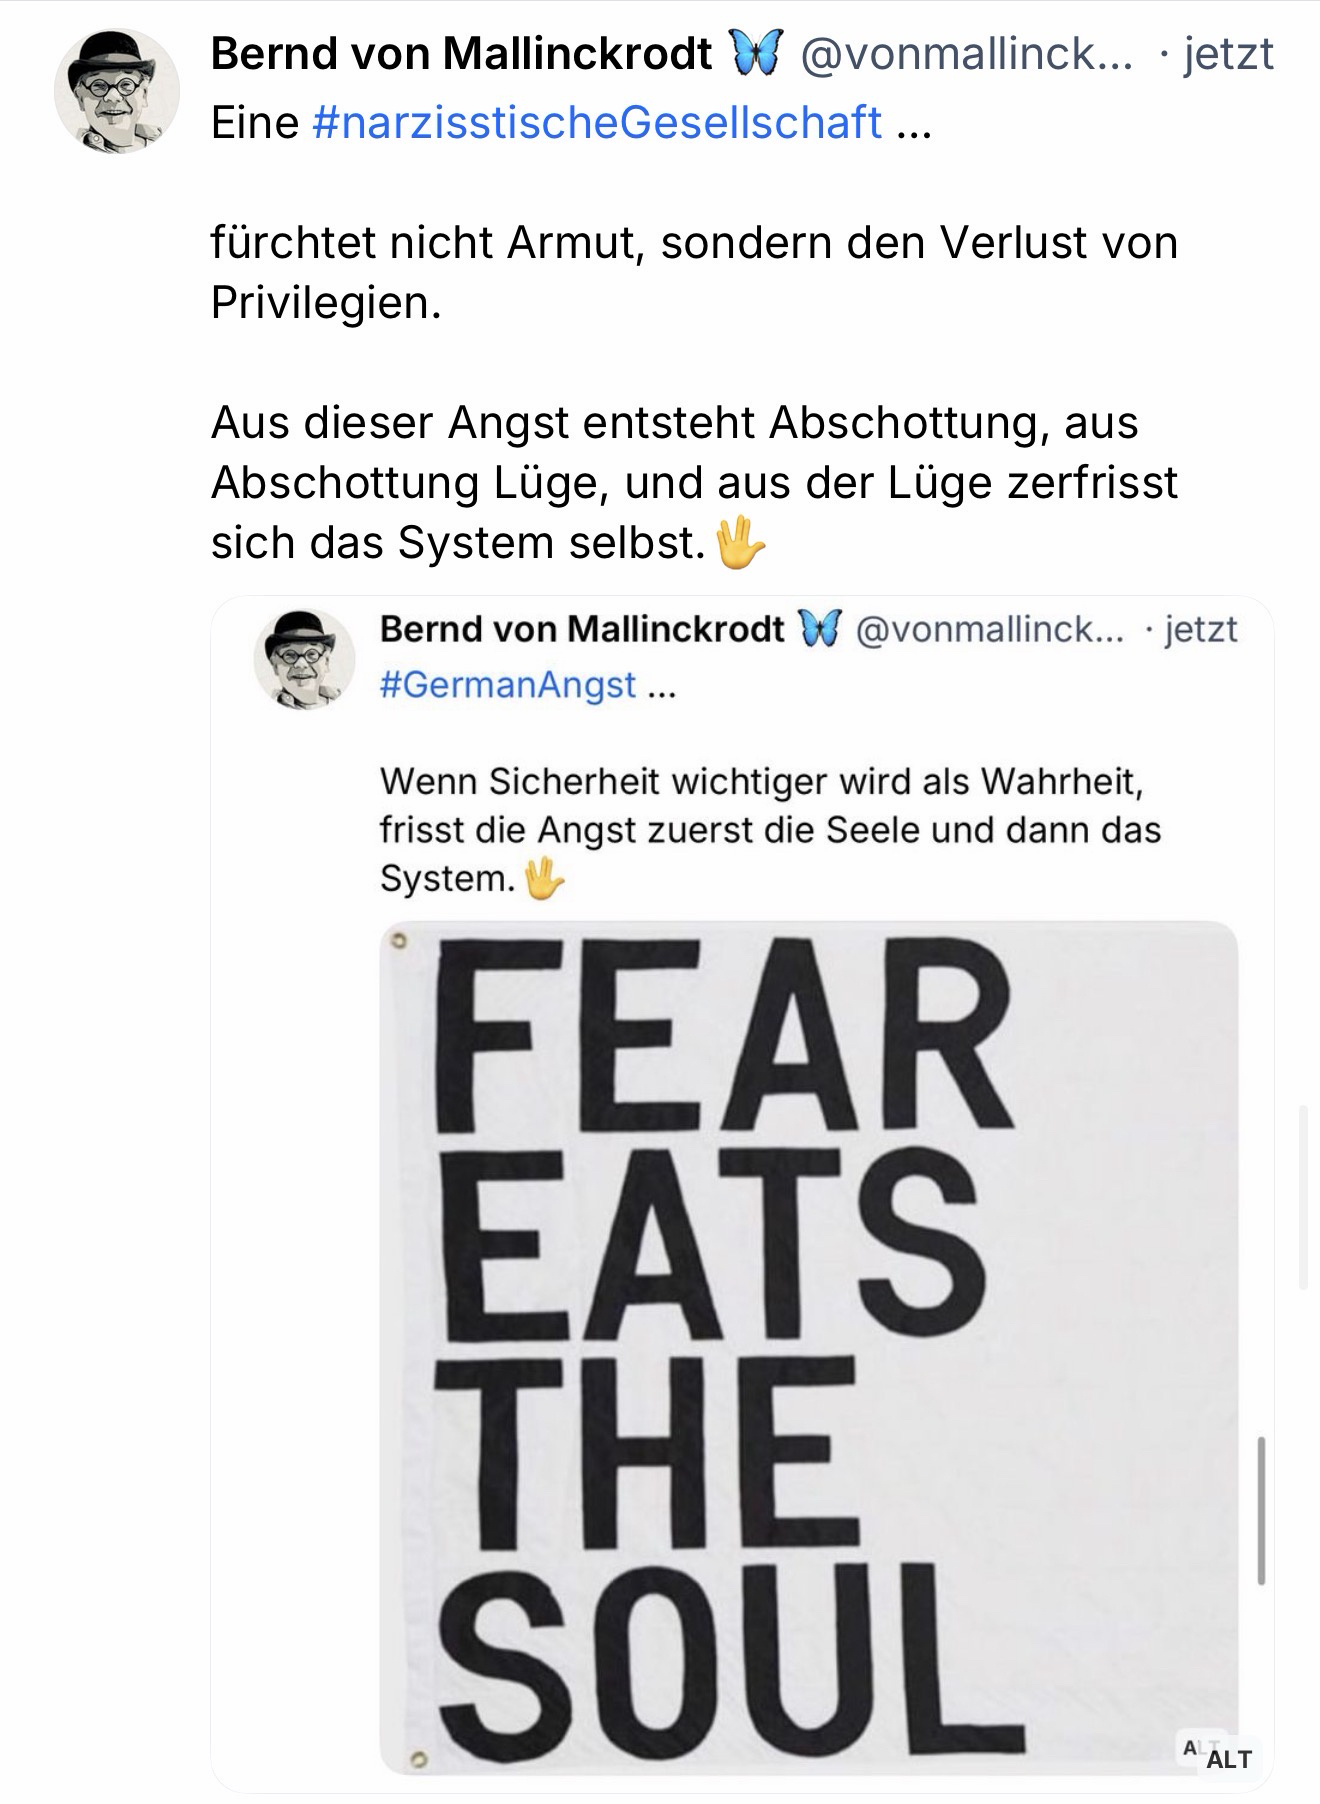Viewport: 1320px width, 1804px height.
Task: Open the top post author's avatar
Action: pos(116,91)
